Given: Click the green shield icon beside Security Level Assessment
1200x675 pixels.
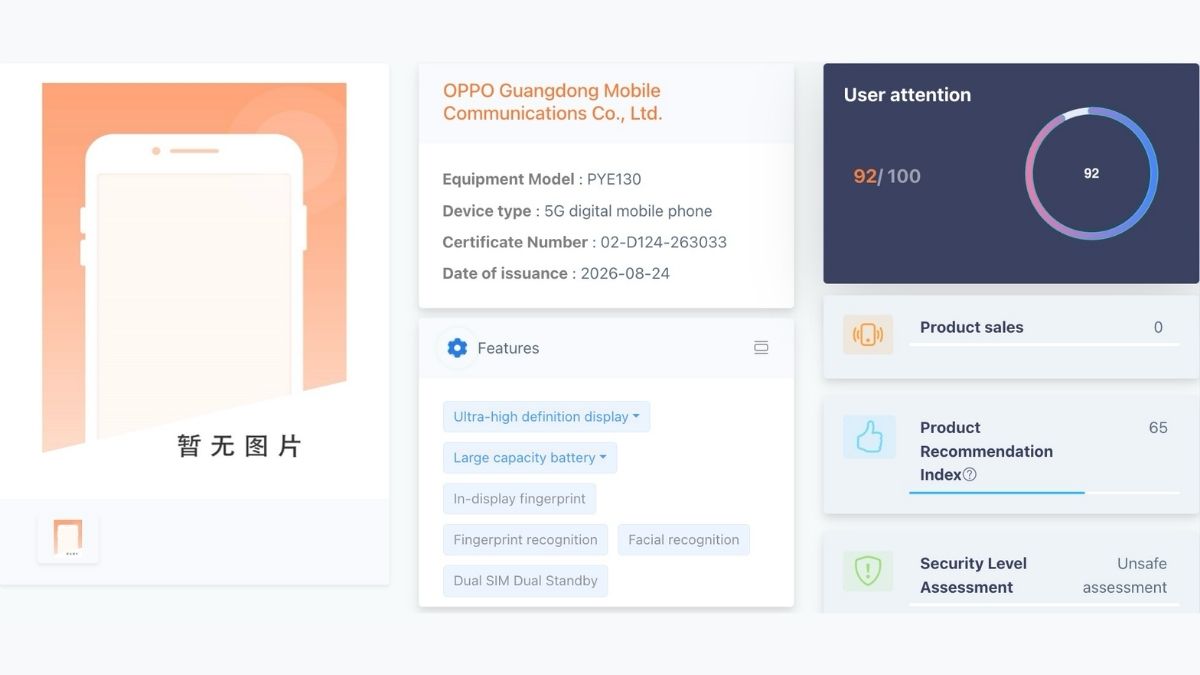Looking at the screenshot, I should pyautogui.click(x=868, y=571).
